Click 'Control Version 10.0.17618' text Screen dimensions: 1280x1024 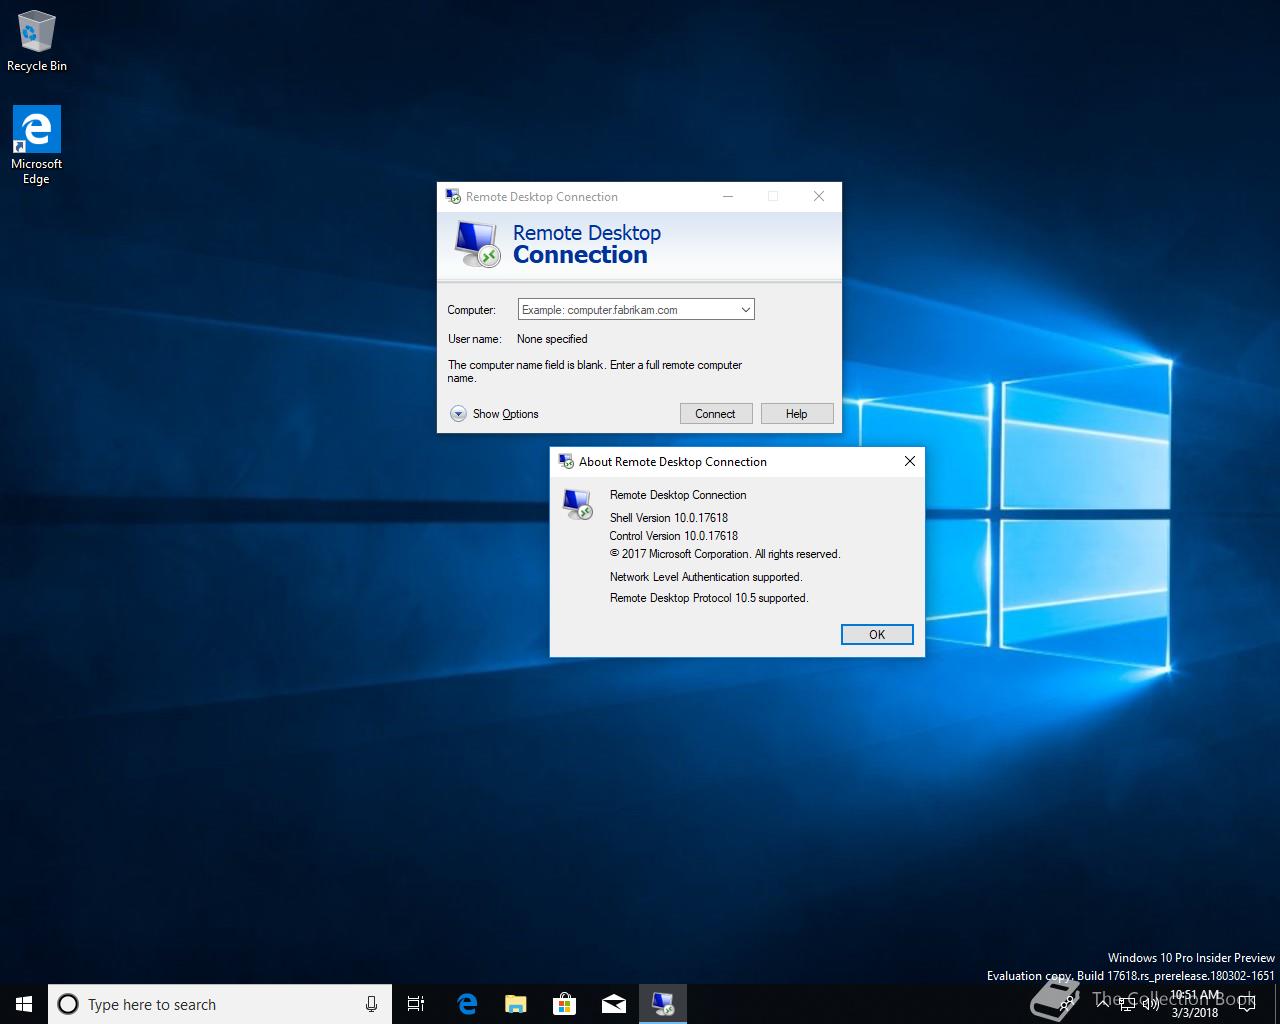click(674, 536)
